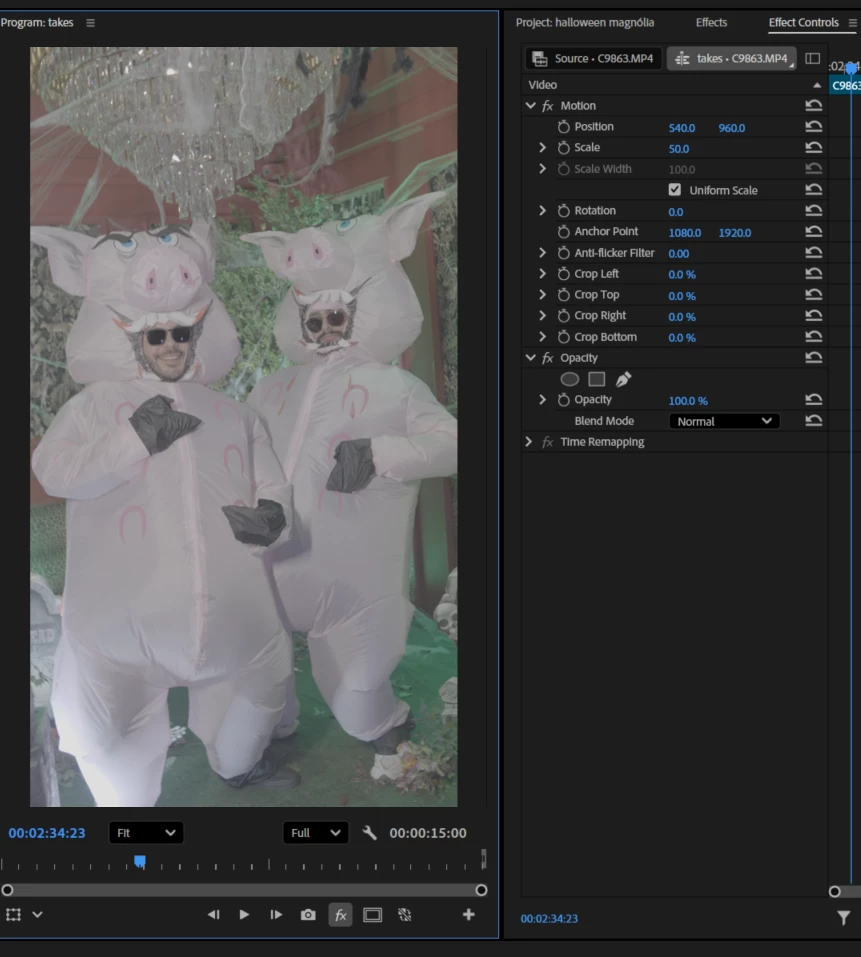The height and width of the screenshot is (957, 861).
Task: Select the Effect Controls tab
Action: point(803,23)
